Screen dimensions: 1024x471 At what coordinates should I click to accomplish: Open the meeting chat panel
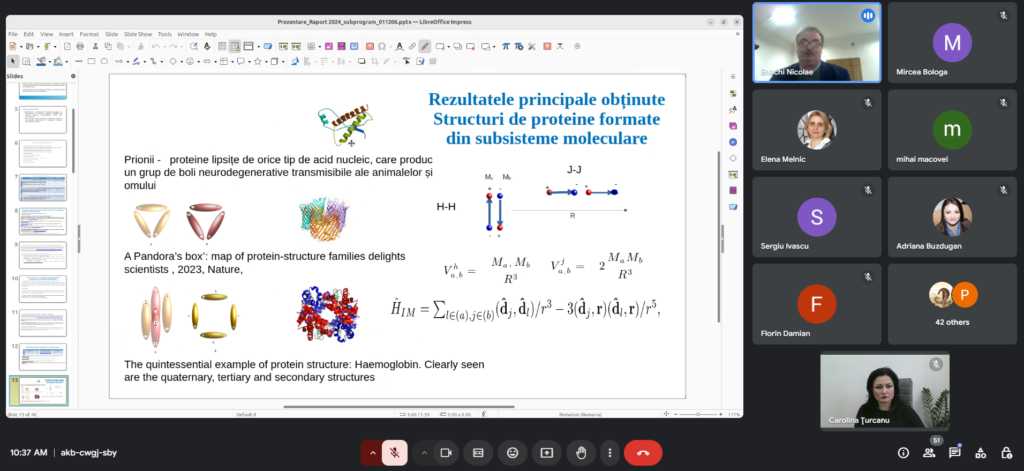[x=955, y=453]
